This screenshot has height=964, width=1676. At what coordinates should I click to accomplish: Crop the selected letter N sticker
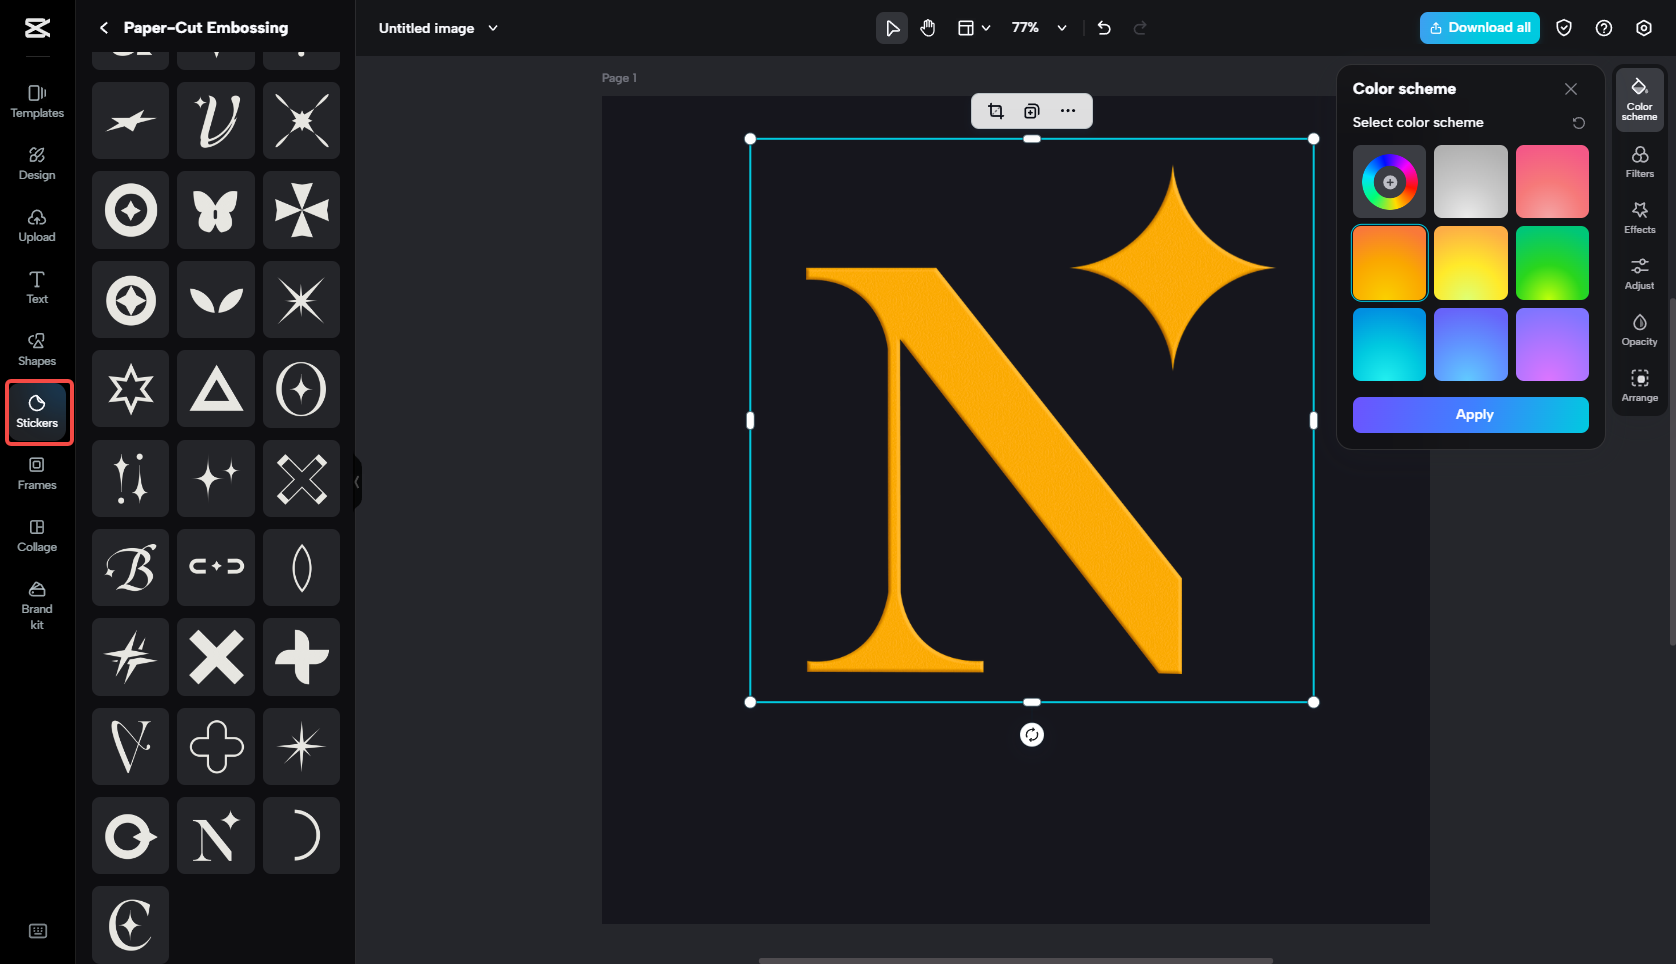[995, 111]
